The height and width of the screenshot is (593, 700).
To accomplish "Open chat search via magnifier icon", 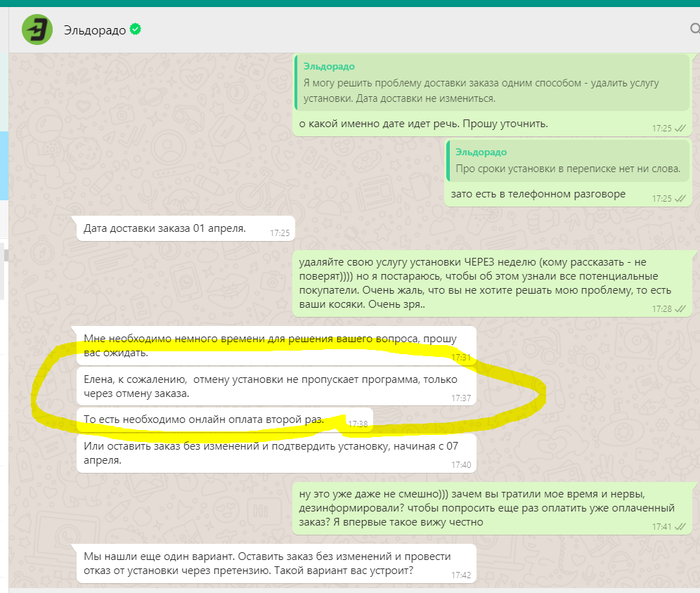I will click(695, 29).
